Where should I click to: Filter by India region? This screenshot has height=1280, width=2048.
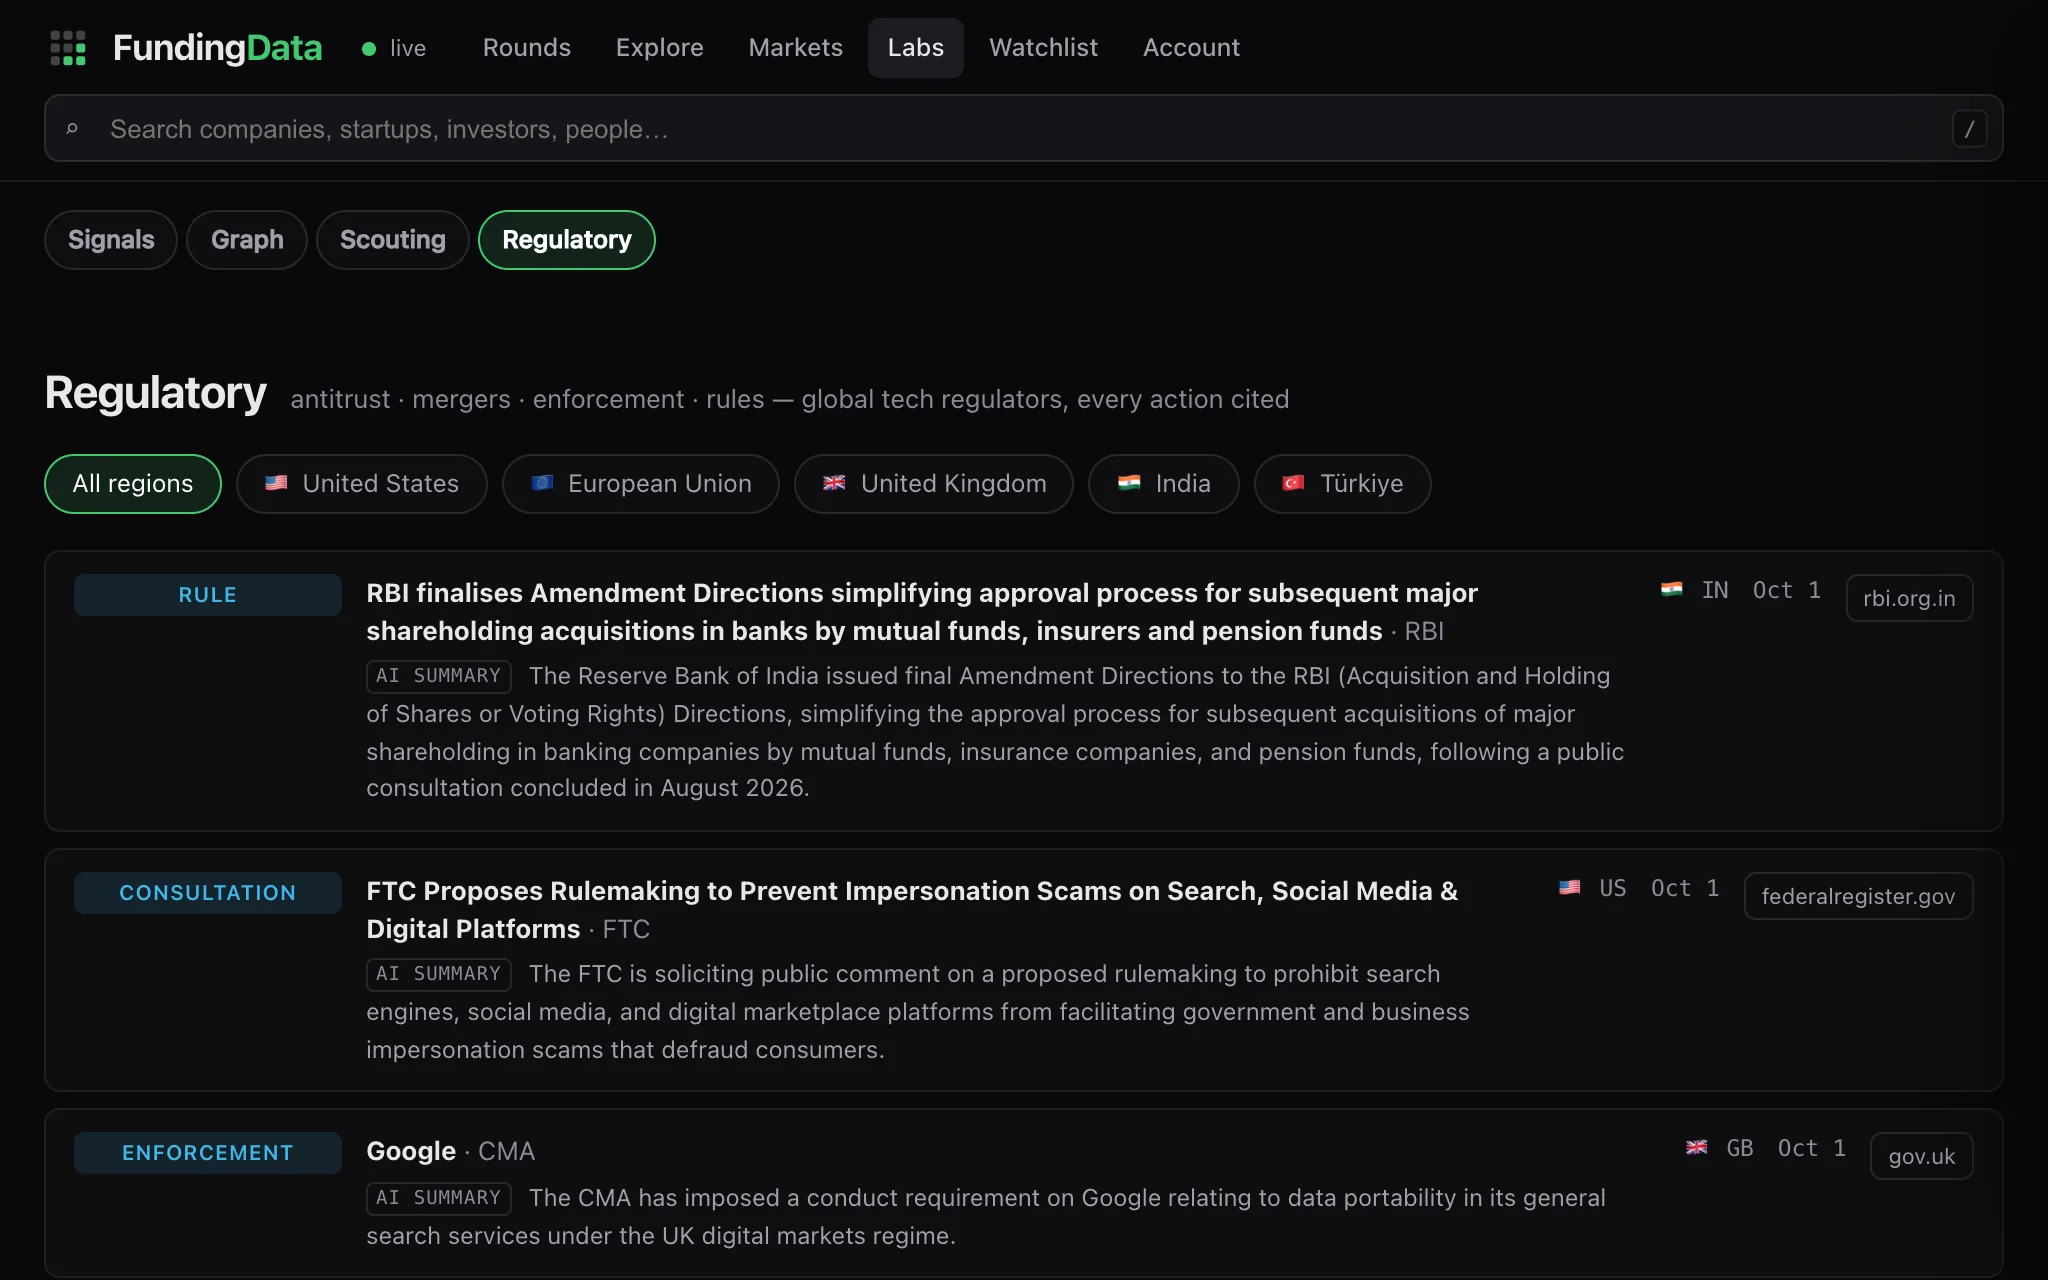tap(1164, 484)
